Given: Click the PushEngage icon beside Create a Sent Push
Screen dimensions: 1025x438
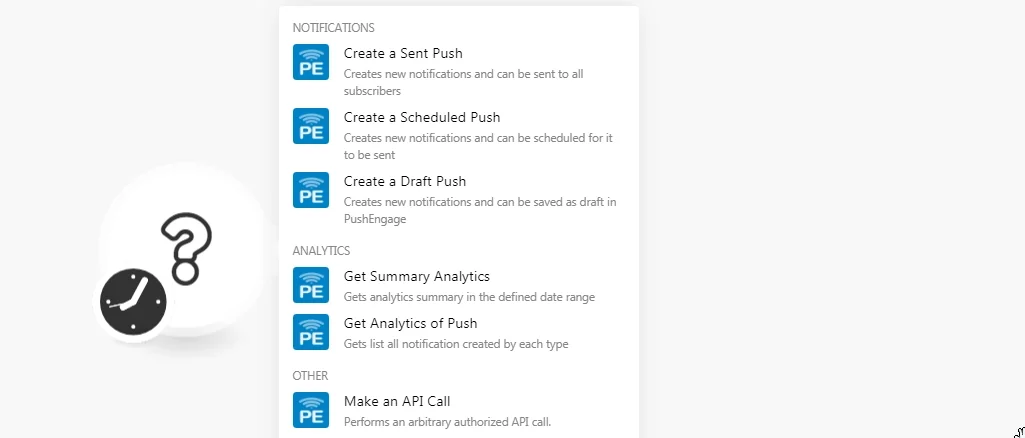Looking at the screenshot, I should (311, 62).
